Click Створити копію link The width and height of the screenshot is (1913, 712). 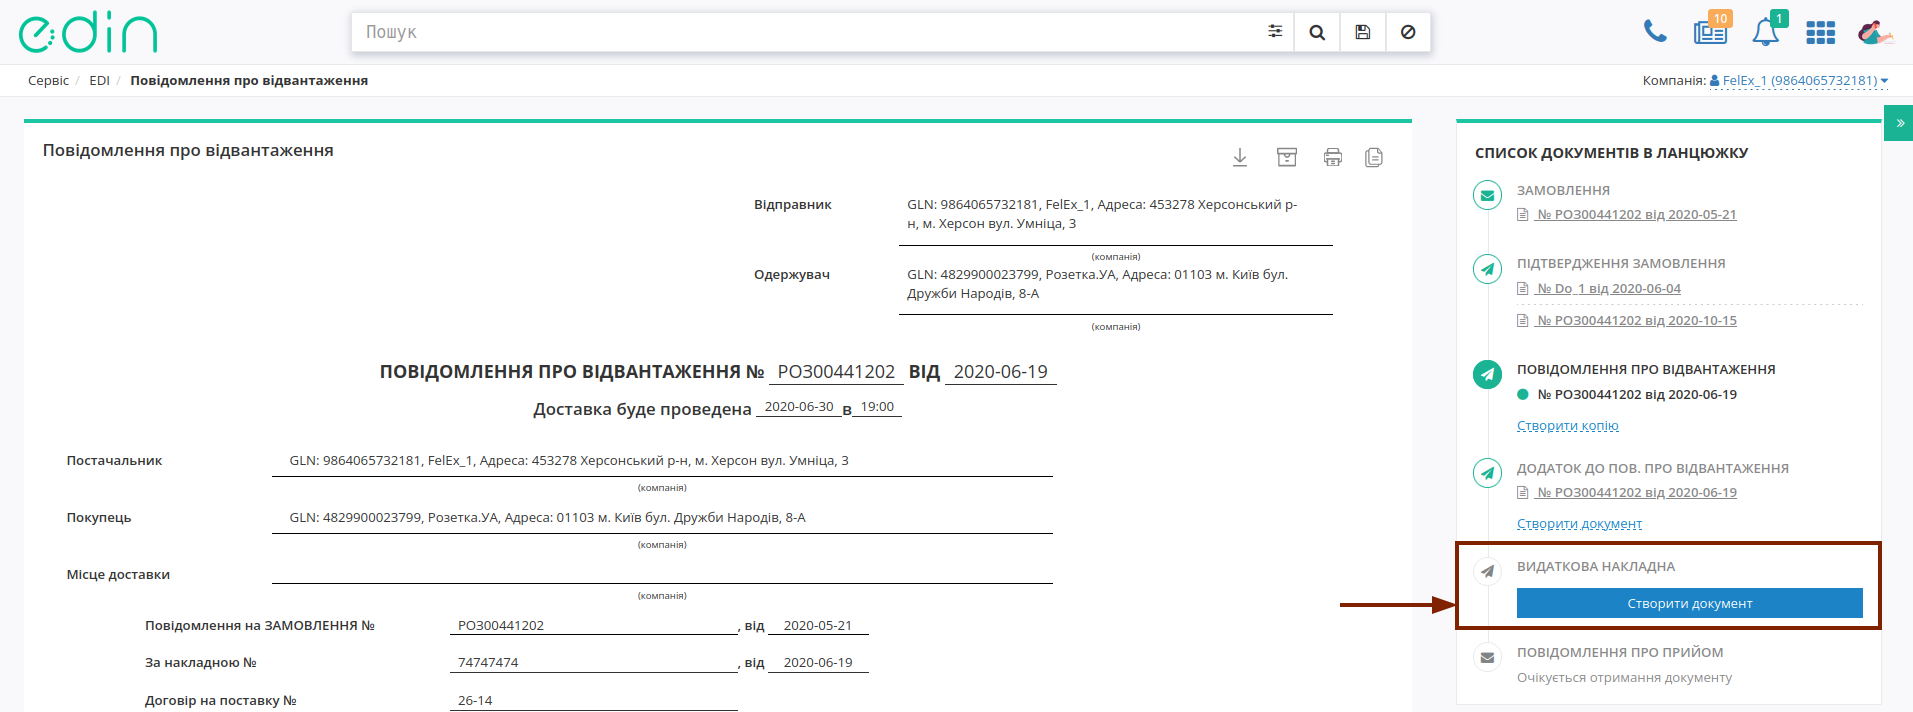tap(1567, 426)
